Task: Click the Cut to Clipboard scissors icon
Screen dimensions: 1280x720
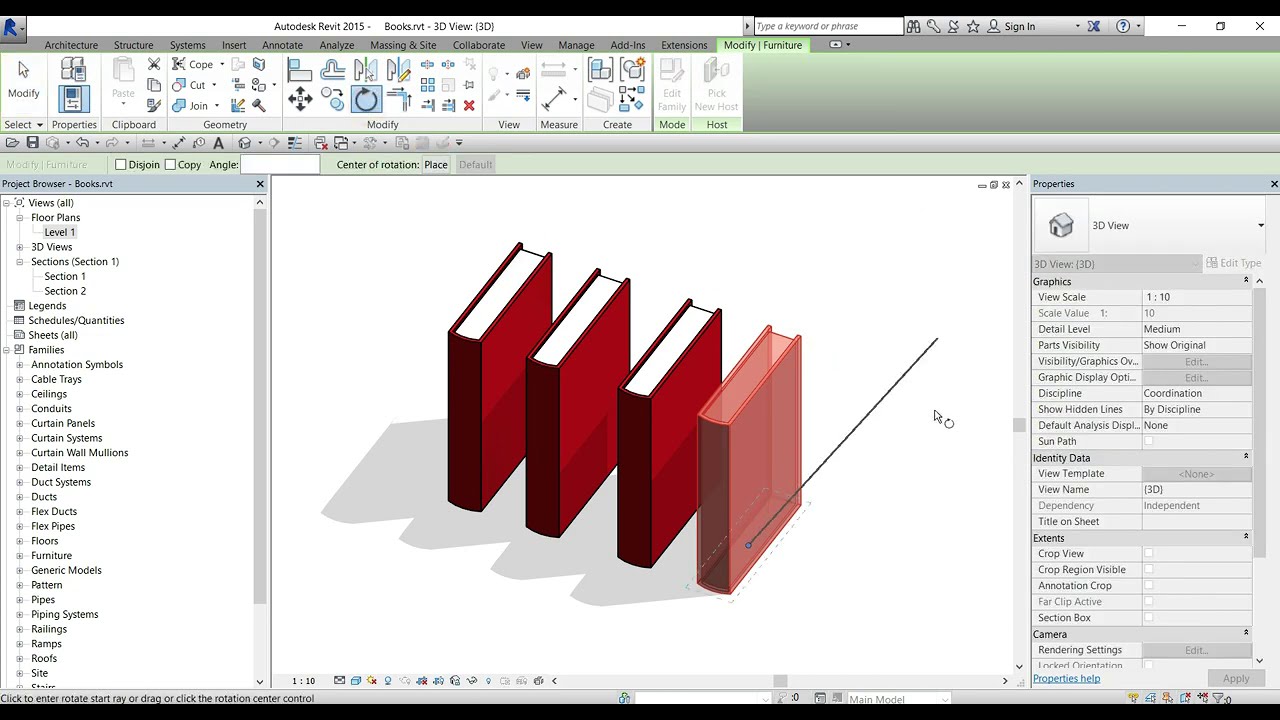Action: [x=154, y=64]
